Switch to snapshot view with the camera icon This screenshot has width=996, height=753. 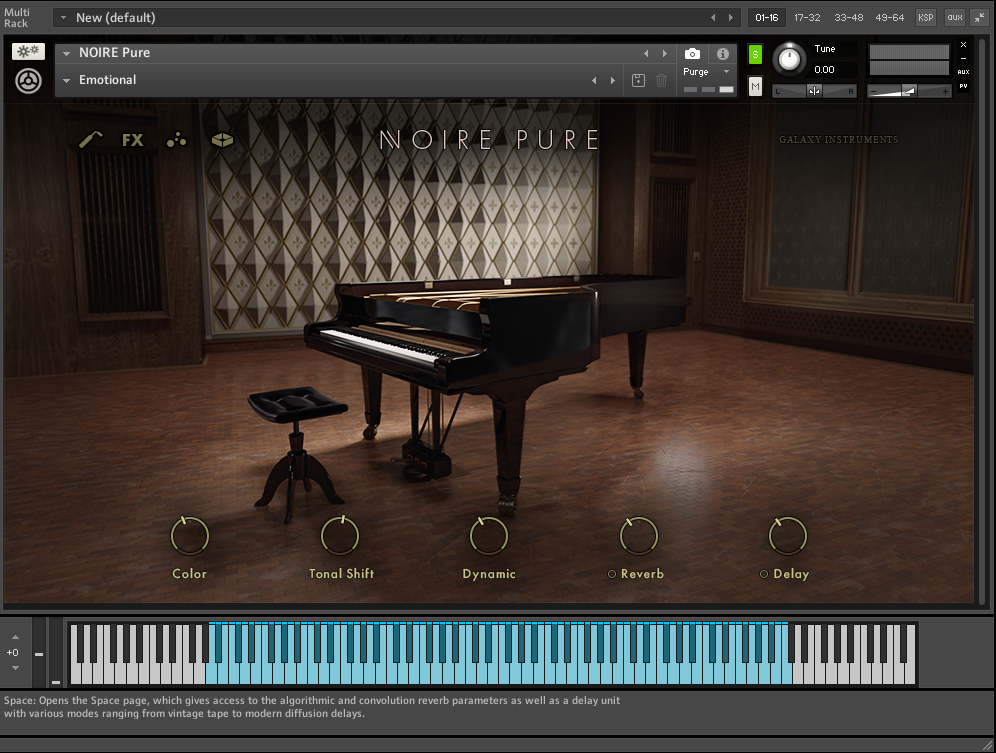tap(692, 54)
